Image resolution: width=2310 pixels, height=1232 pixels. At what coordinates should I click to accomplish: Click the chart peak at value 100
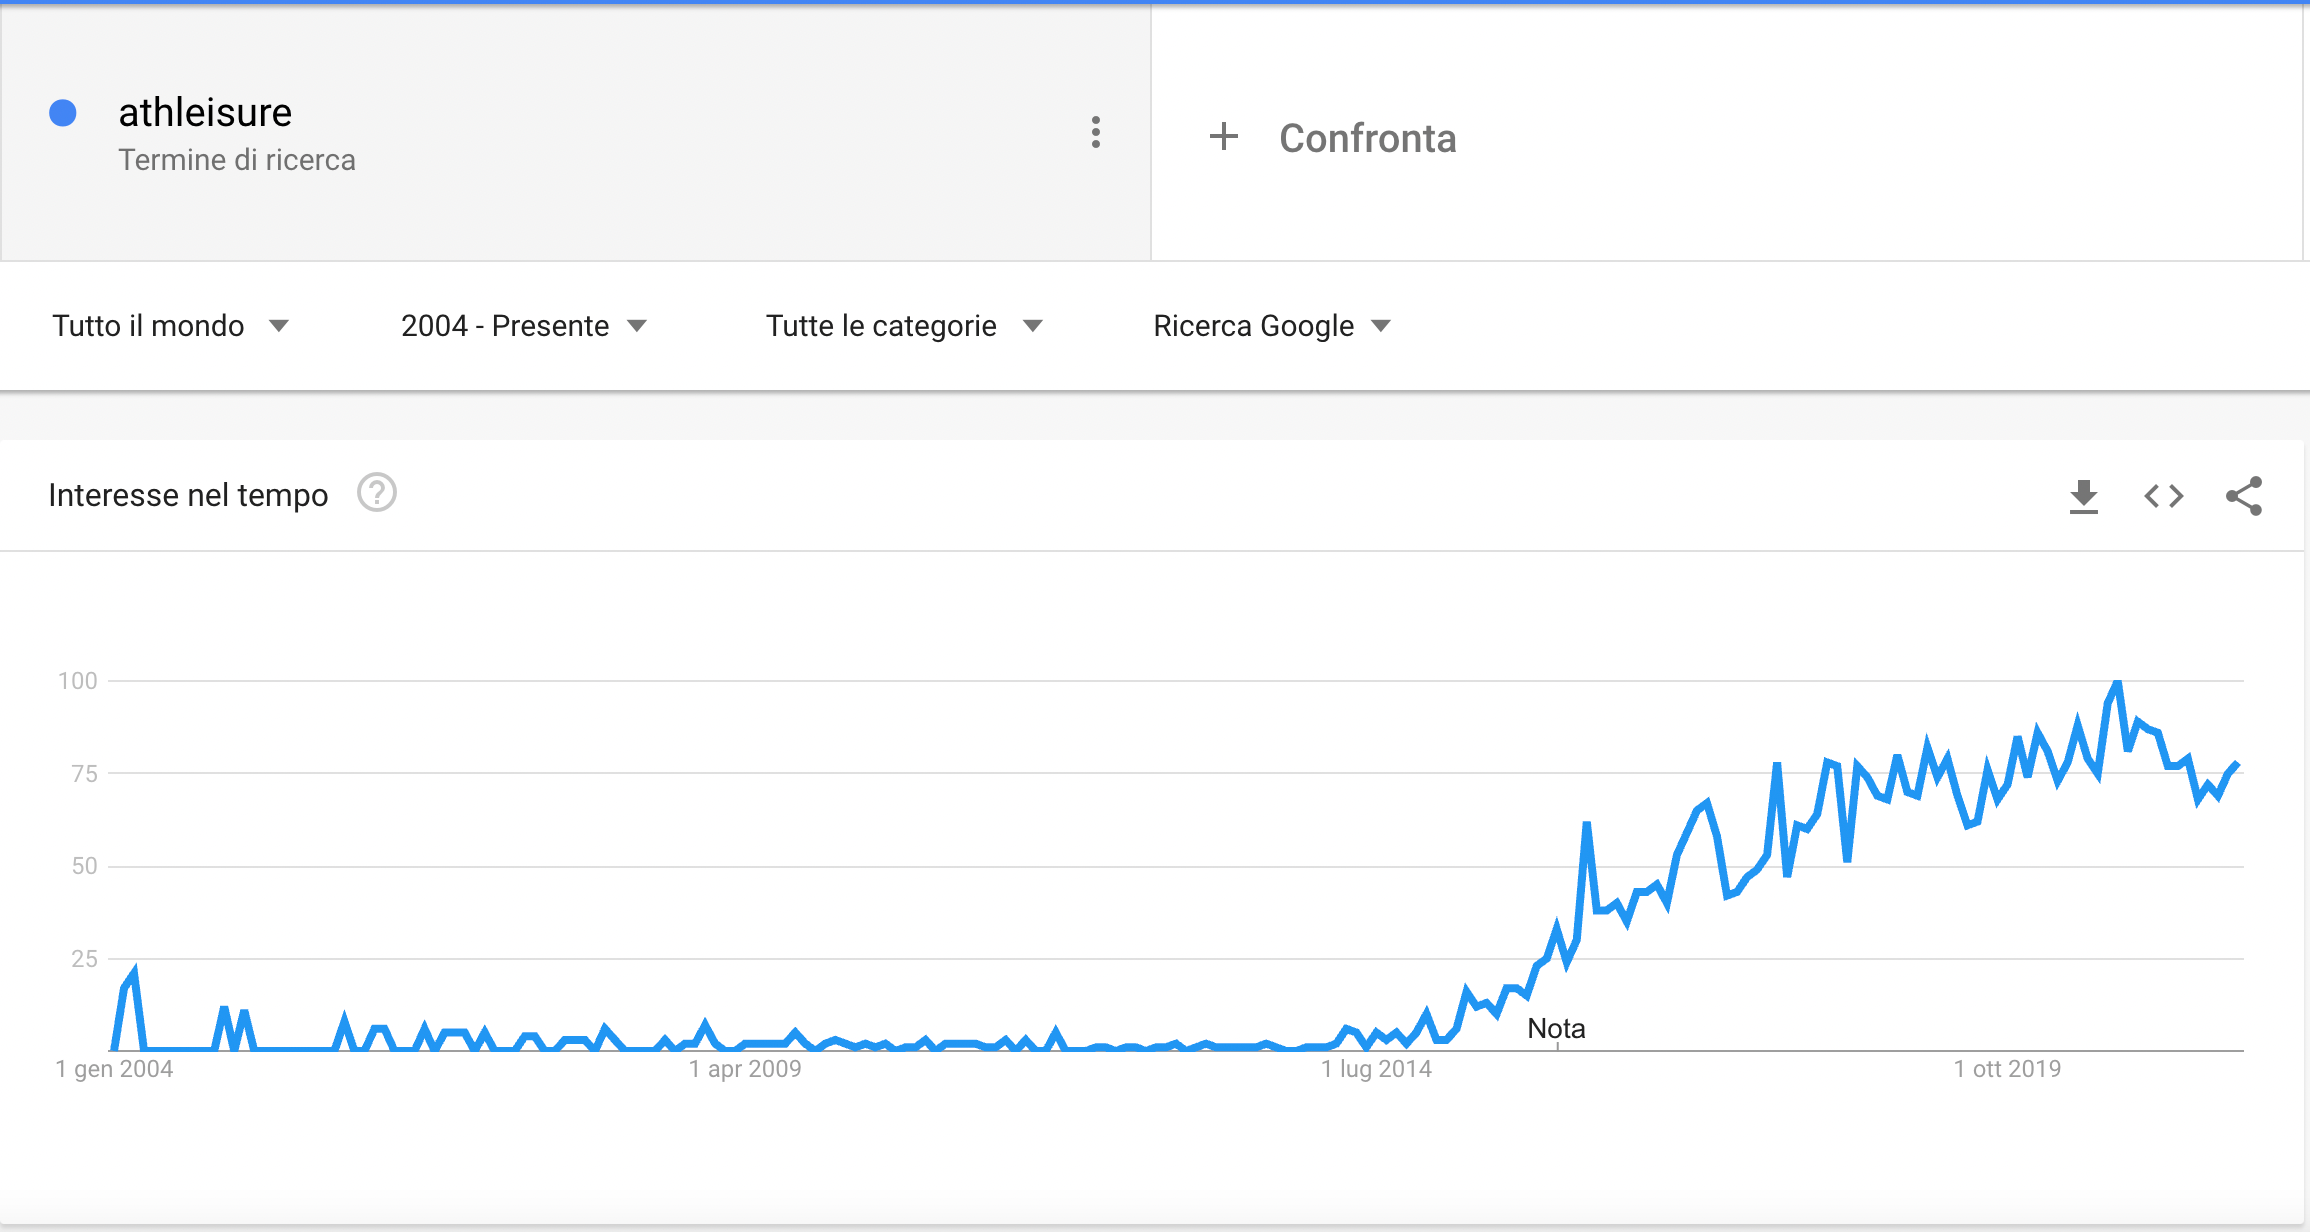point(2116,683)
